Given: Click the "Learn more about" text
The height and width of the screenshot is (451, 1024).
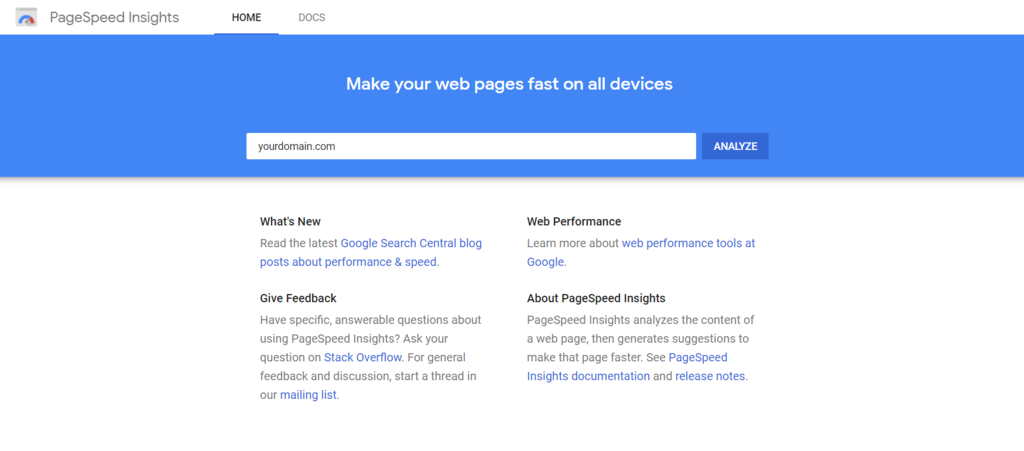Looking at the screenshot, I should click(x=573, y=242).
